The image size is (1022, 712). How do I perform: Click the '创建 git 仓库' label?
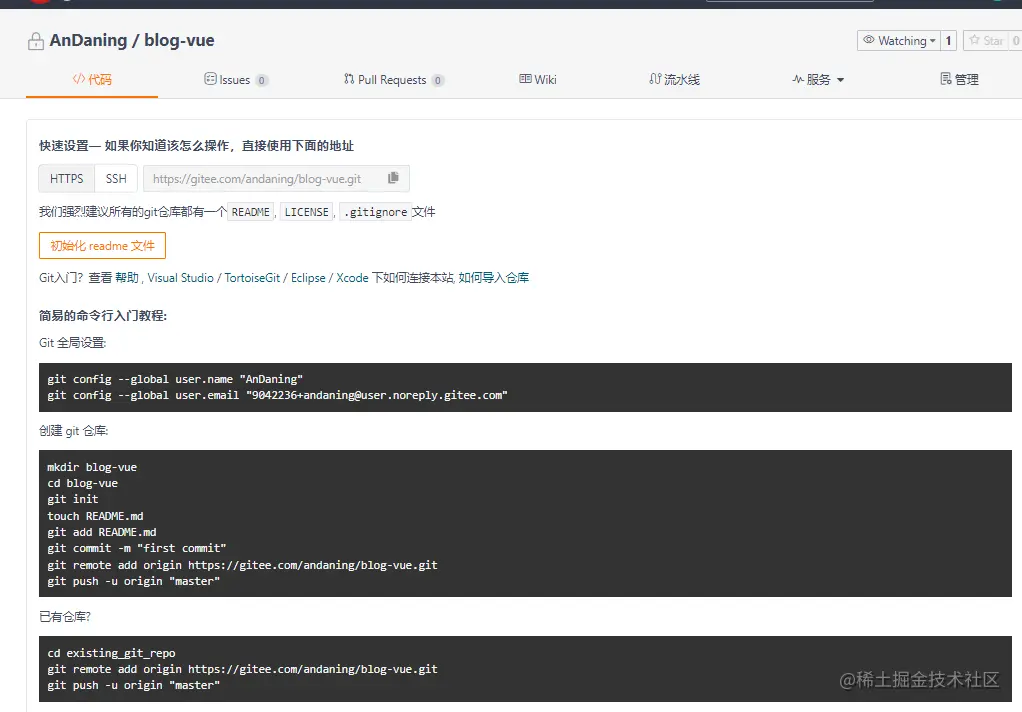74,431
